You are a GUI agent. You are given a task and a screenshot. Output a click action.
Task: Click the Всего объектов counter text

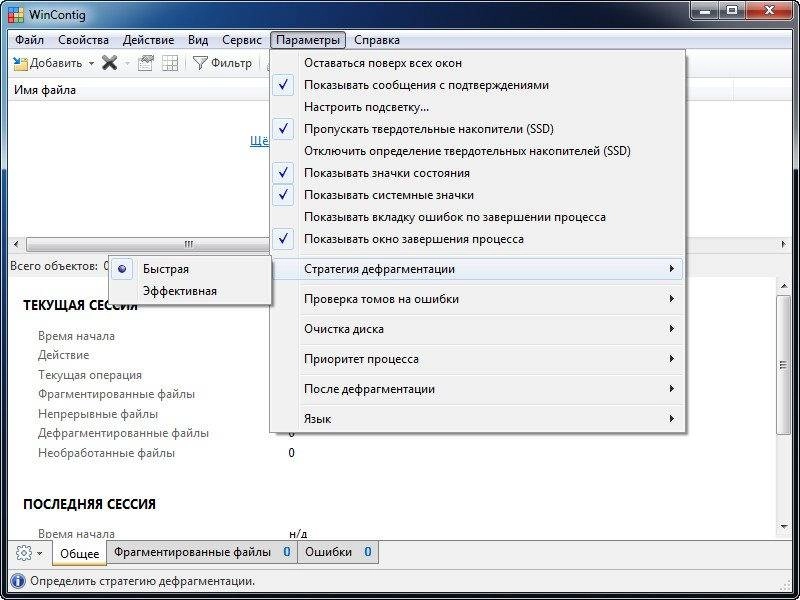pos(59,266)
